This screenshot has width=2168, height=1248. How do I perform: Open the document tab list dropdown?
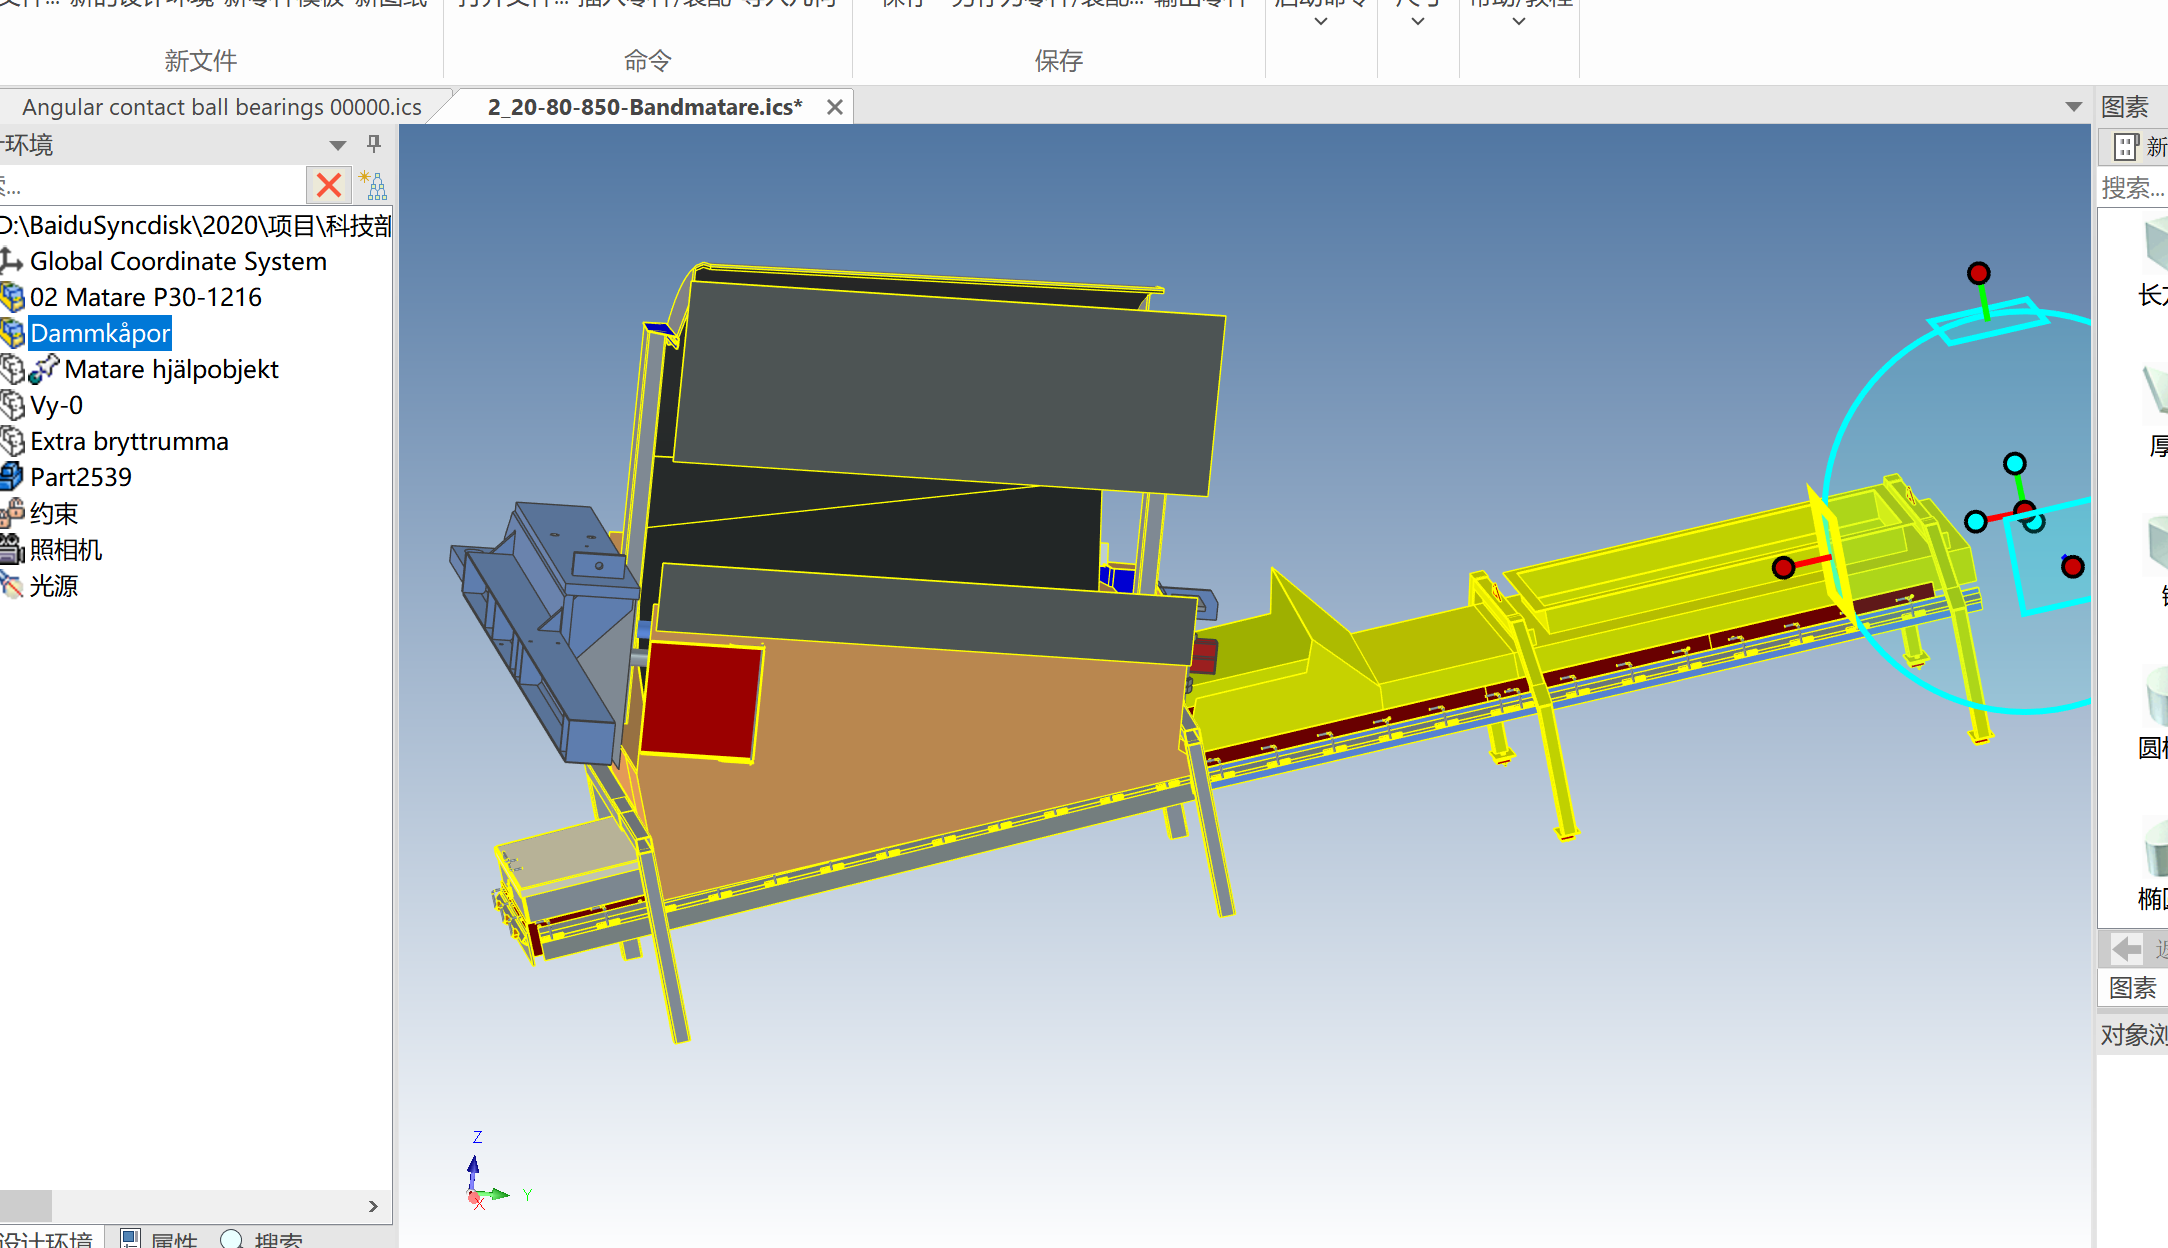[x=2073, y=107]
